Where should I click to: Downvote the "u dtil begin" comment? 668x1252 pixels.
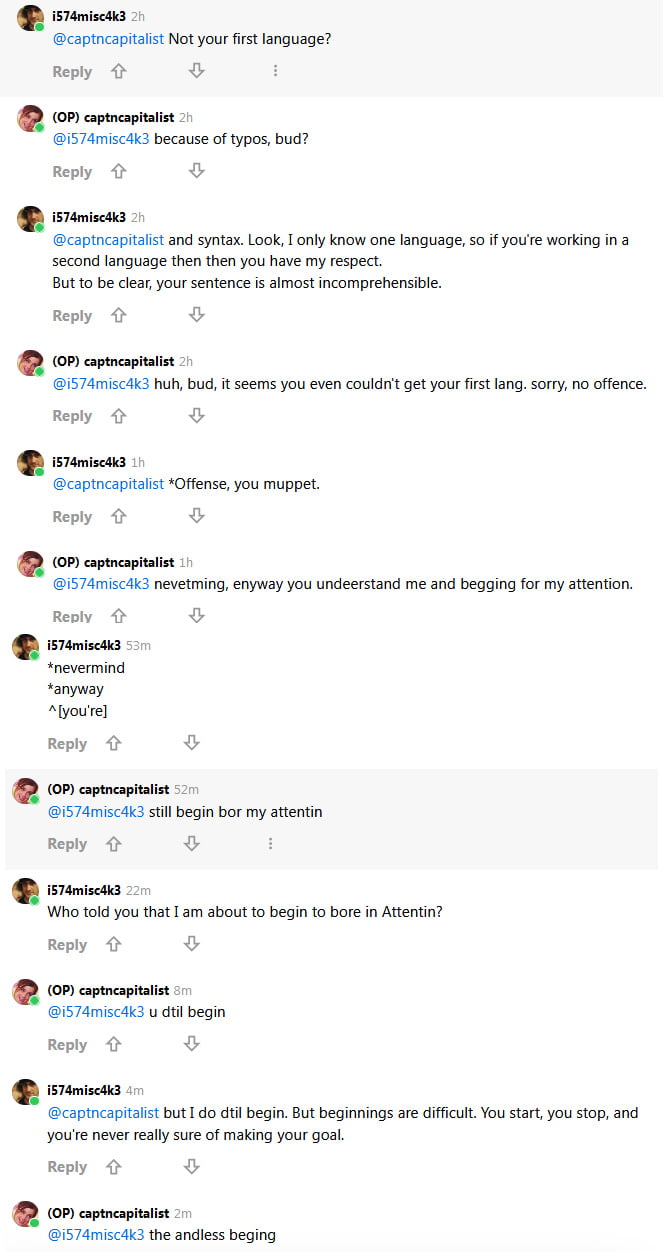click(192, 1044)
